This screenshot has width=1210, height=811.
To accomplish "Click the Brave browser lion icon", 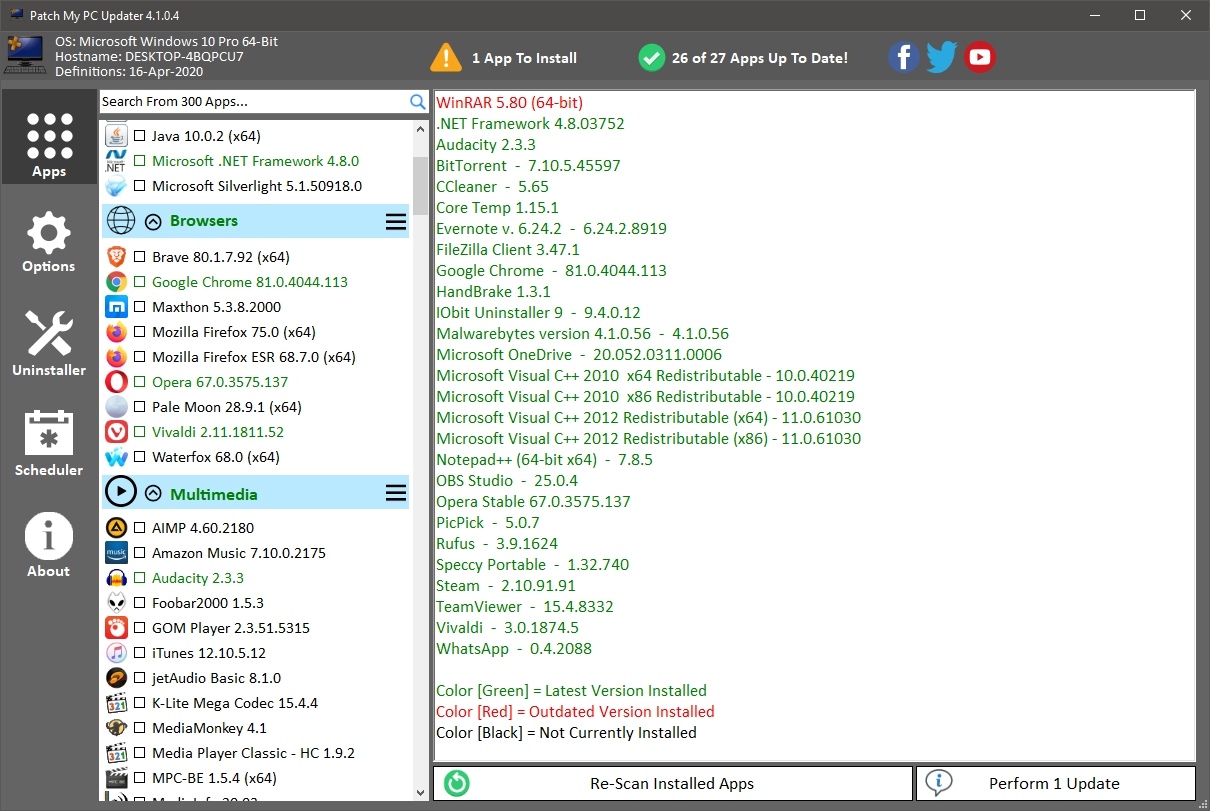I will [x=117, y=257].
